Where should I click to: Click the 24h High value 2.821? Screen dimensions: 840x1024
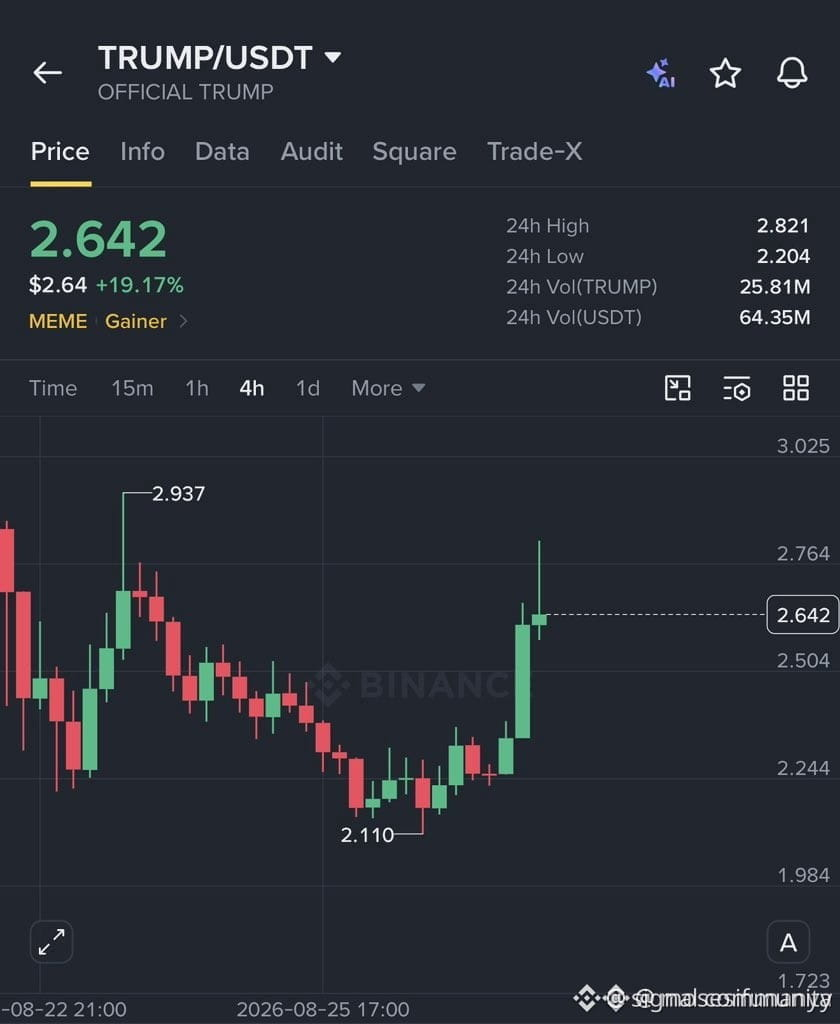tap(783, 226)
